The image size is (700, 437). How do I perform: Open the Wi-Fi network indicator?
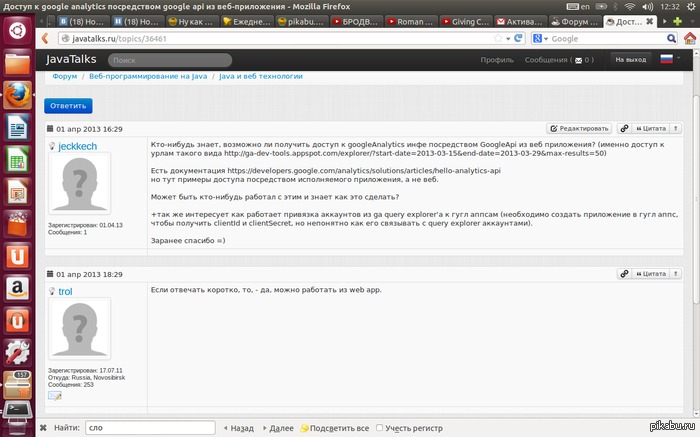(629, 7)
